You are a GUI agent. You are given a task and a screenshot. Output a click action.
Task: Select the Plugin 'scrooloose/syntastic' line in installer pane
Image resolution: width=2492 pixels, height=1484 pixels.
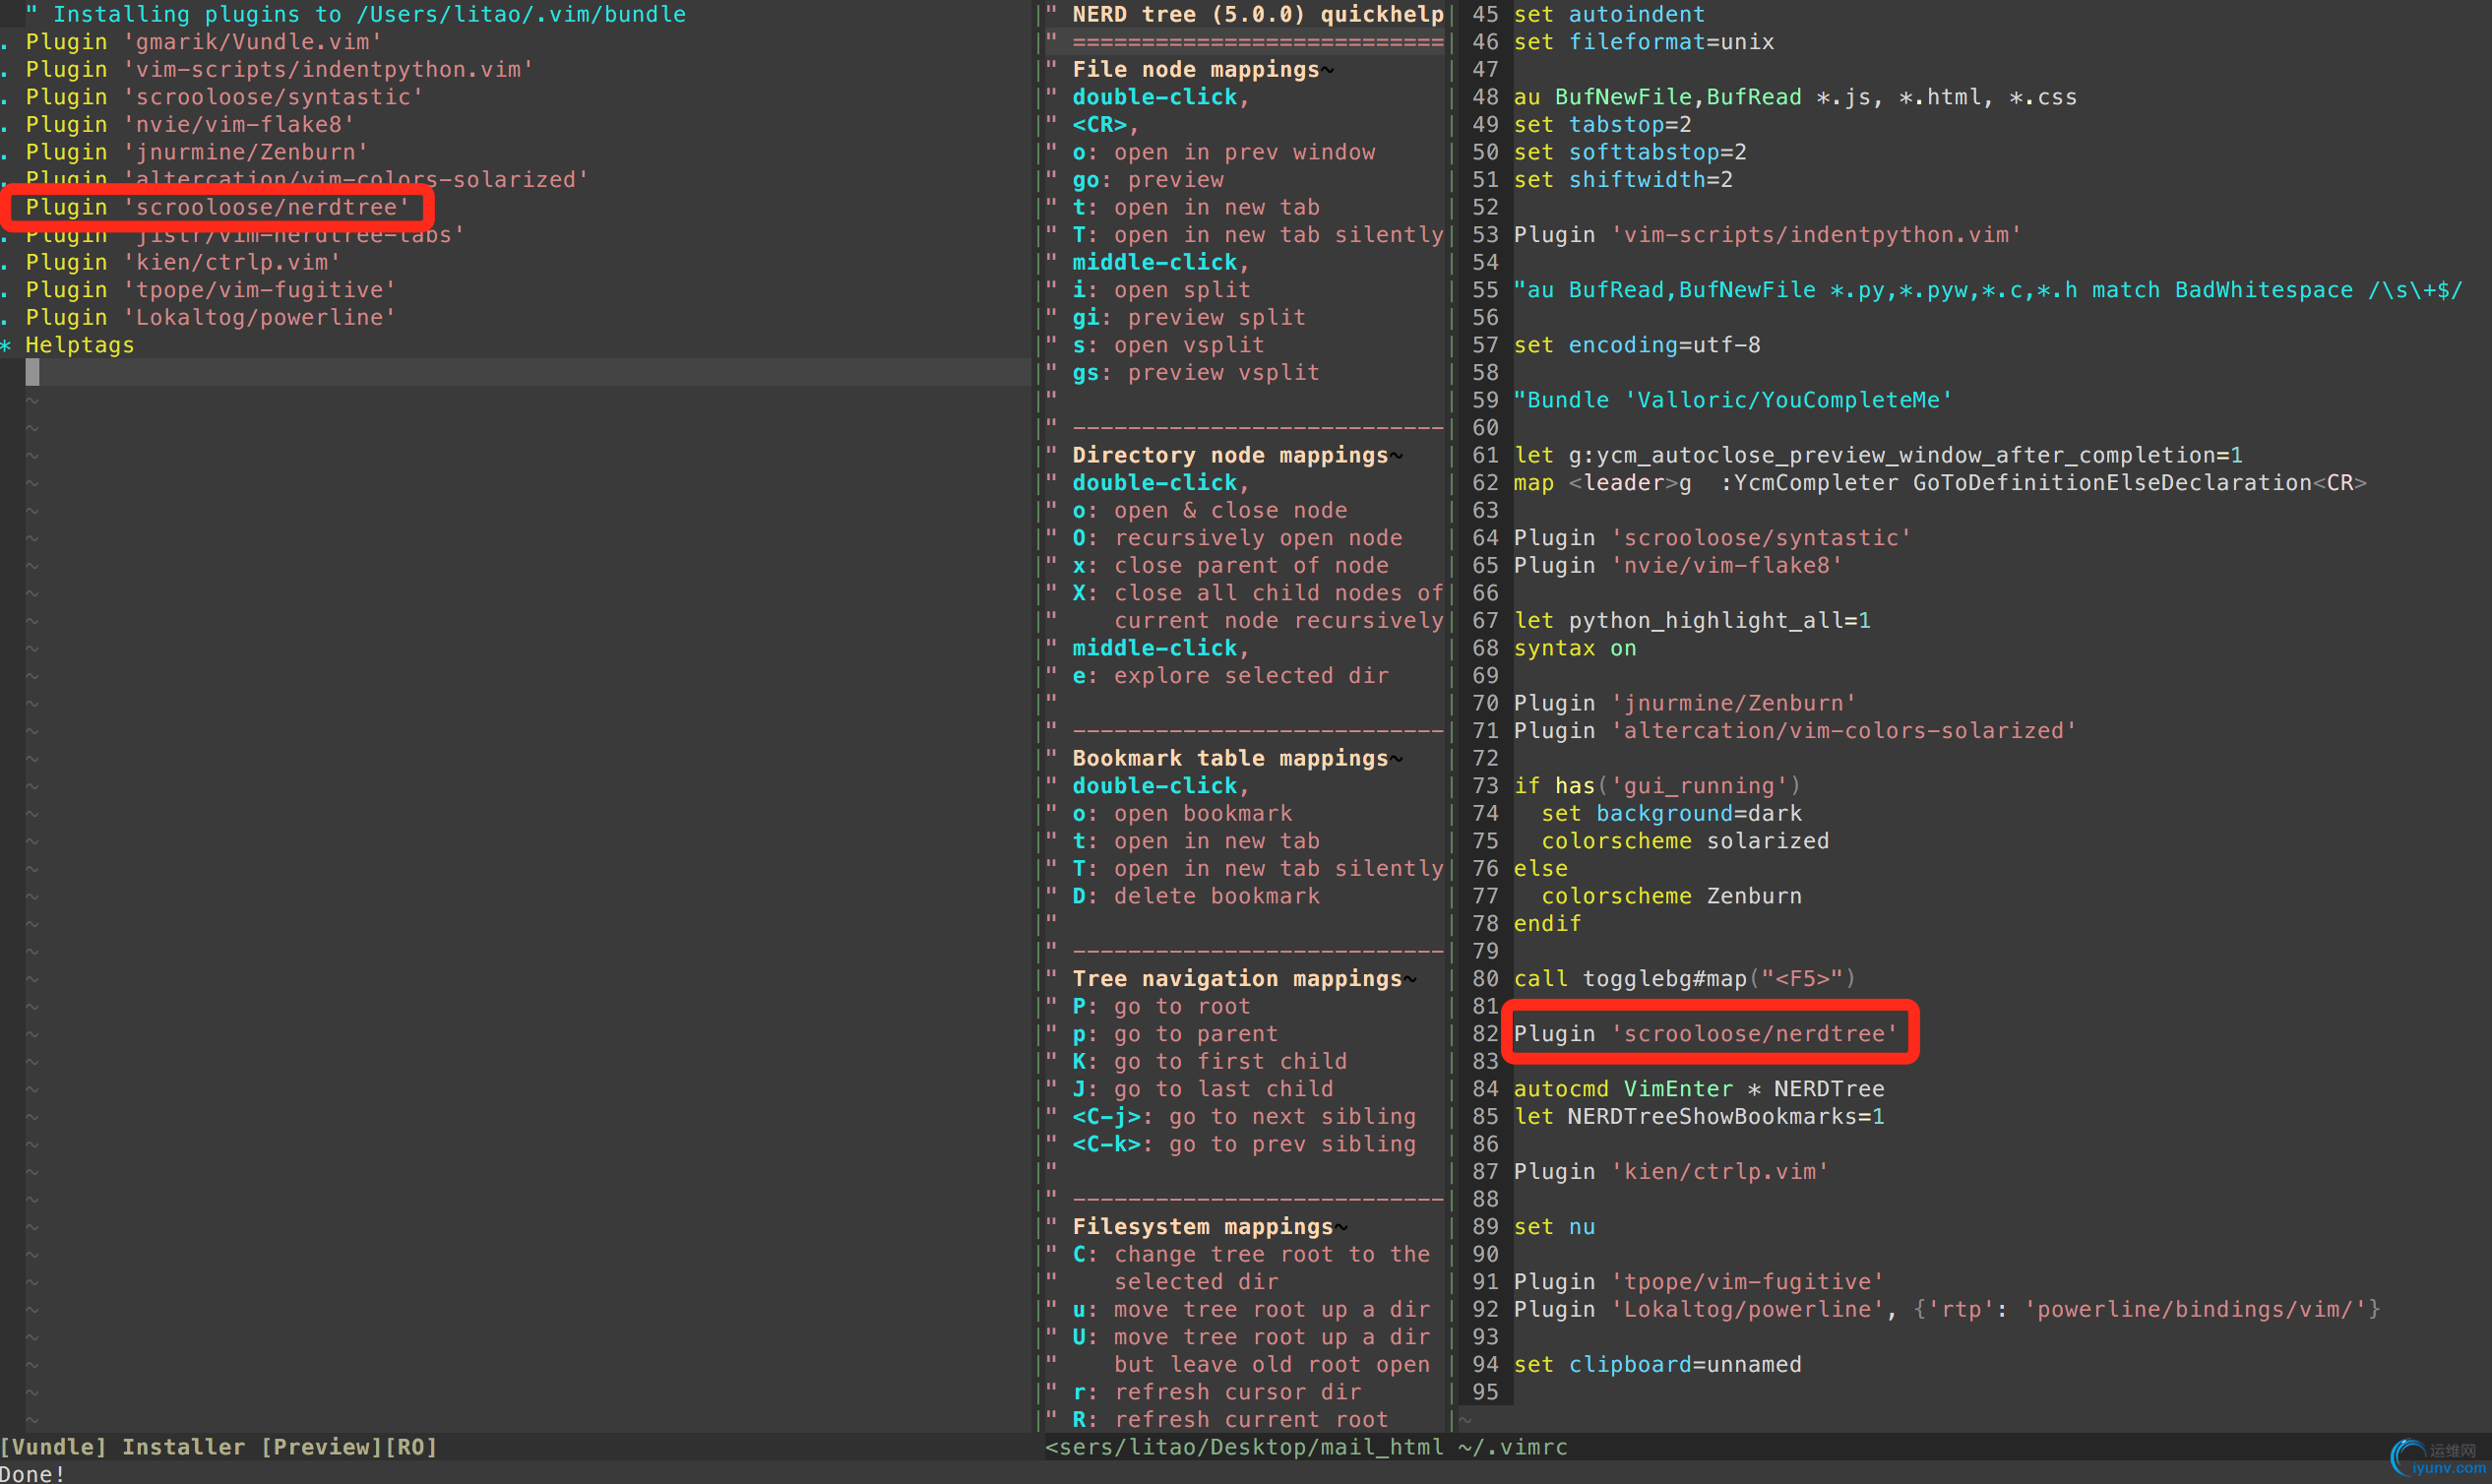point(224,97)
